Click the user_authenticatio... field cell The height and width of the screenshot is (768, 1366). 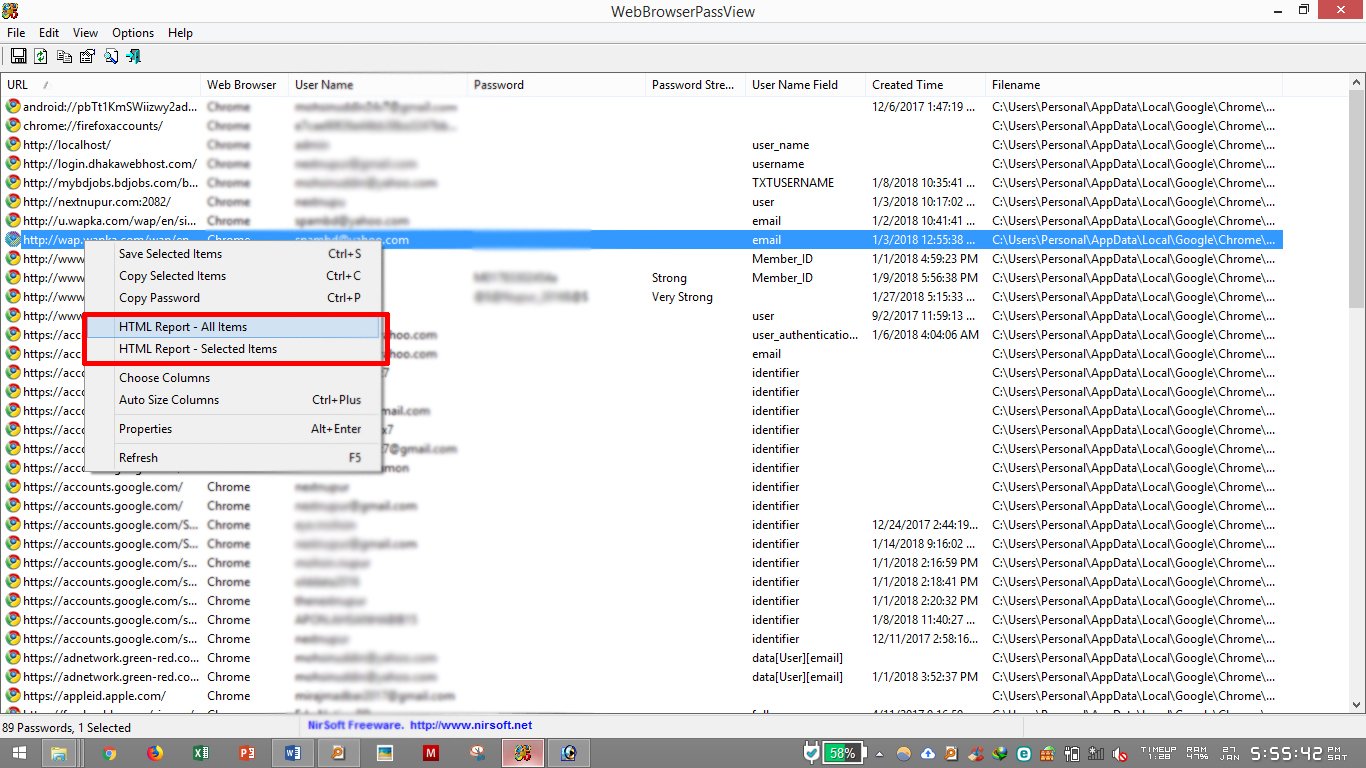[805, 335]
